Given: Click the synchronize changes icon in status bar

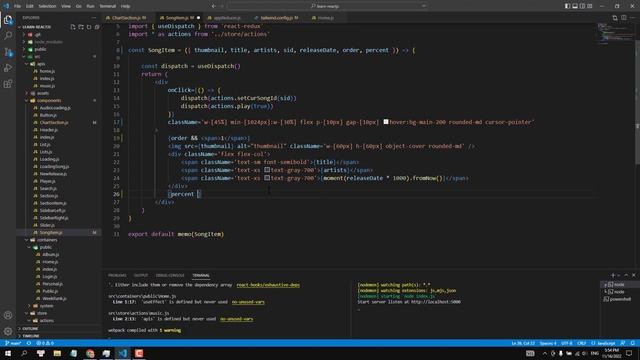Looking at the screenshot, I should point(29,343).
